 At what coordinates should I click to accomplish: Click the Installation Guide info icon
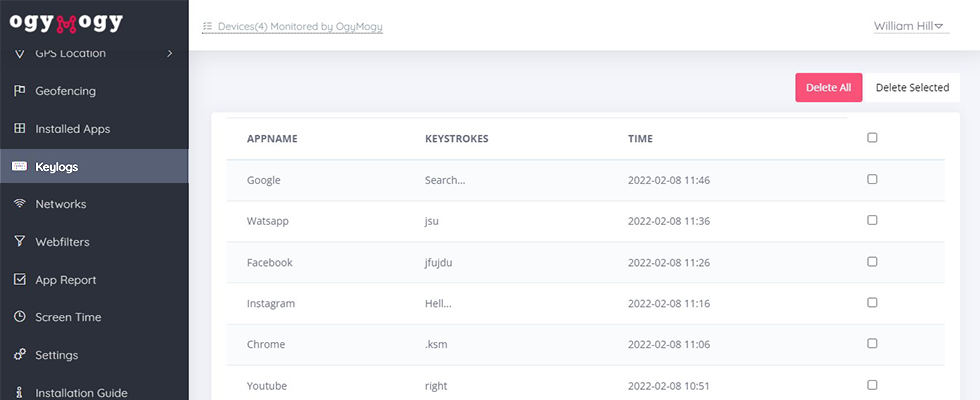coord(19,392)
